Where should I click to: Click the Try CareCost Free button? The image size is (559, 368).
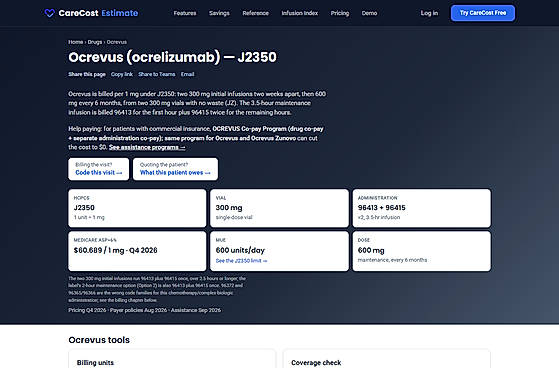(483, 13)
